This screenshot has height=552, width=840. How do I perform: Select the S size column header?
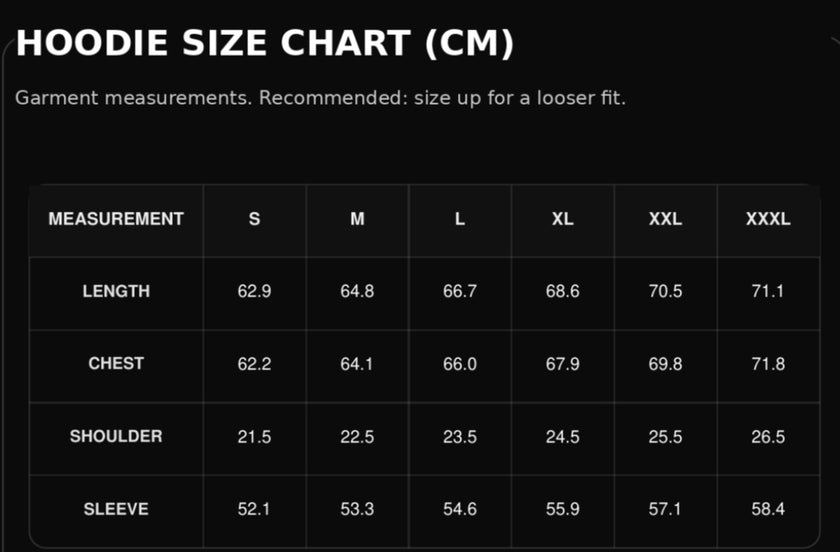point(254,219)
